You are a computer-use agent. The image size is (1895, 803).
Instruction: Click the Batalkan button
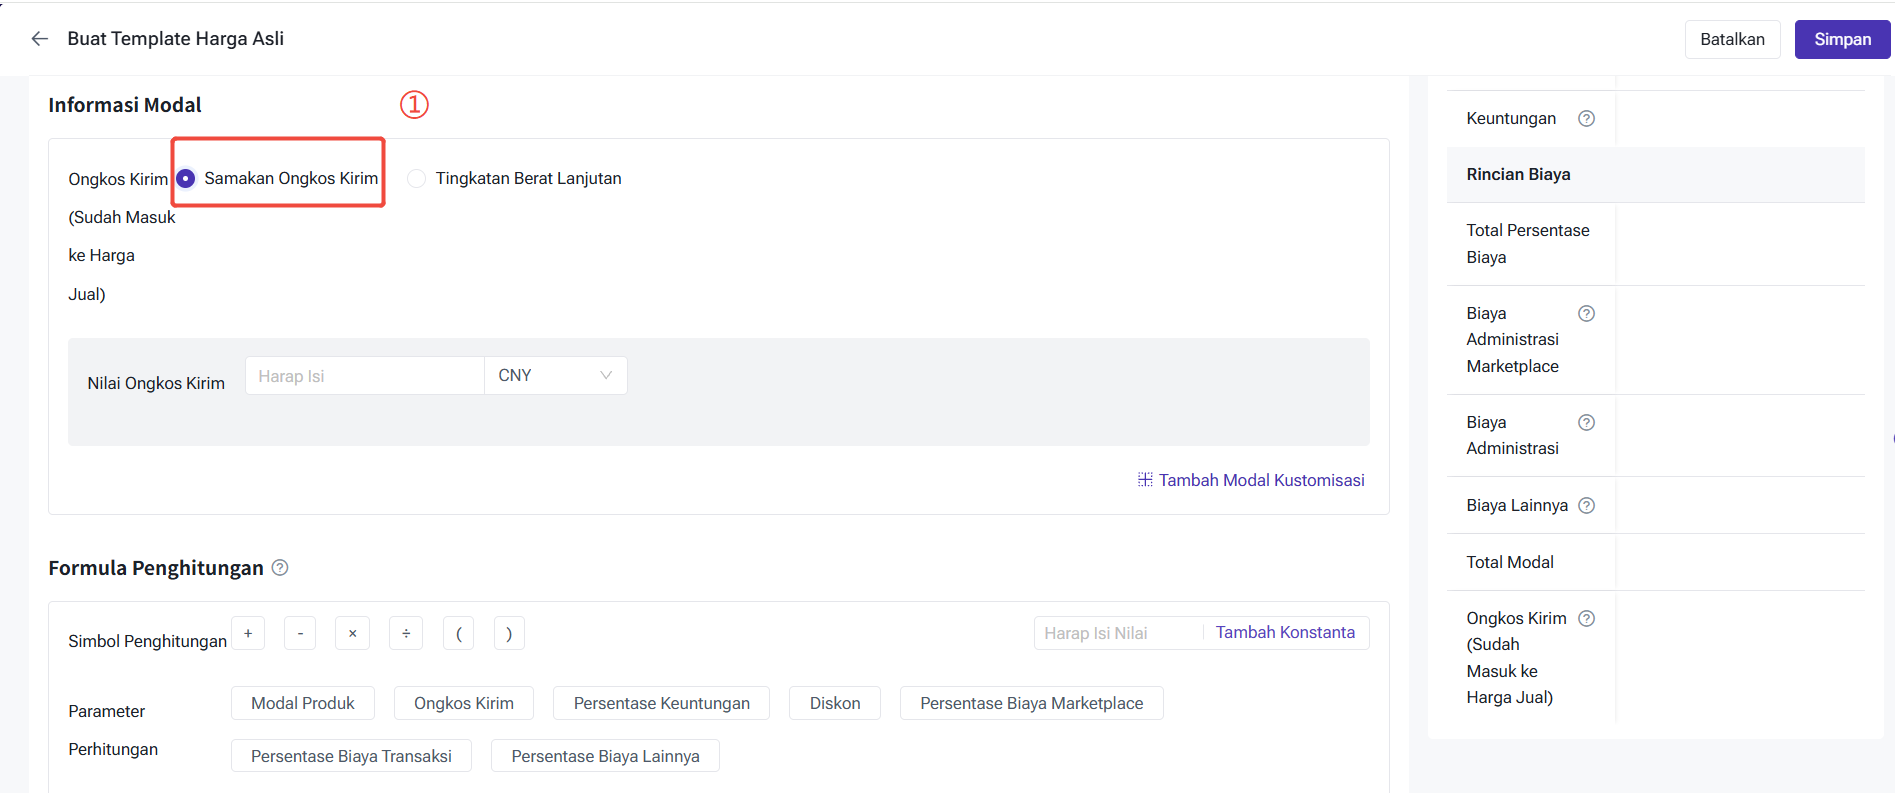click(1732, 40)
